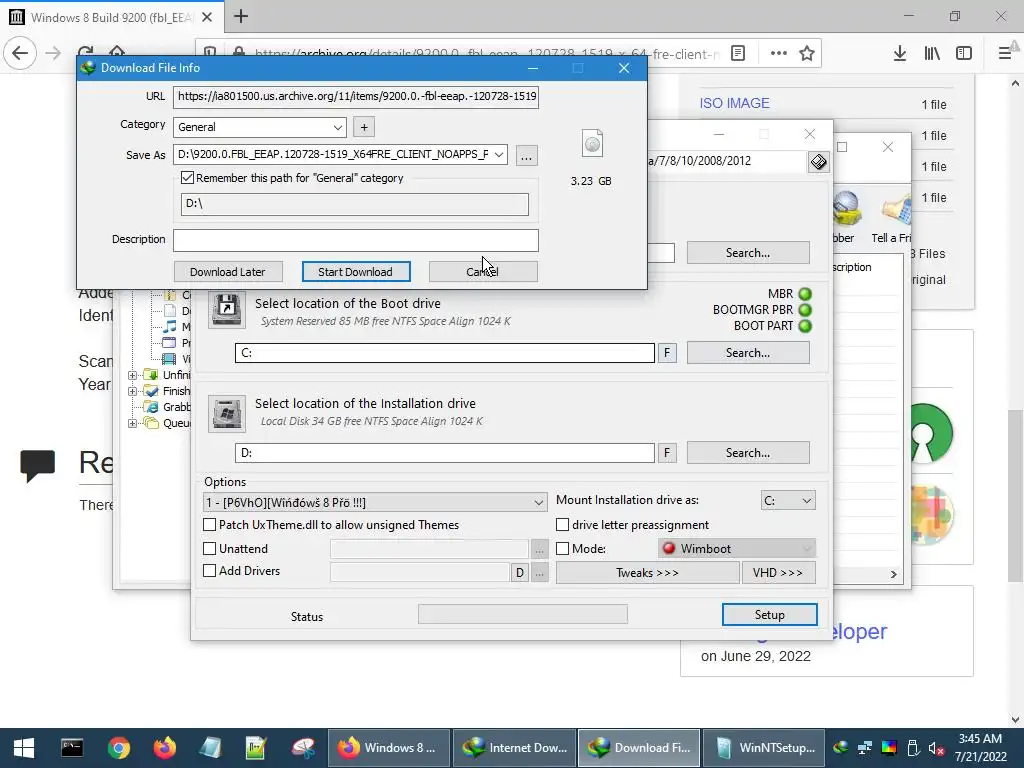Open a new Firefox tab with plus button
Image resolution: width=1024 pixels, height=768 pixels.
pos(241,16)
